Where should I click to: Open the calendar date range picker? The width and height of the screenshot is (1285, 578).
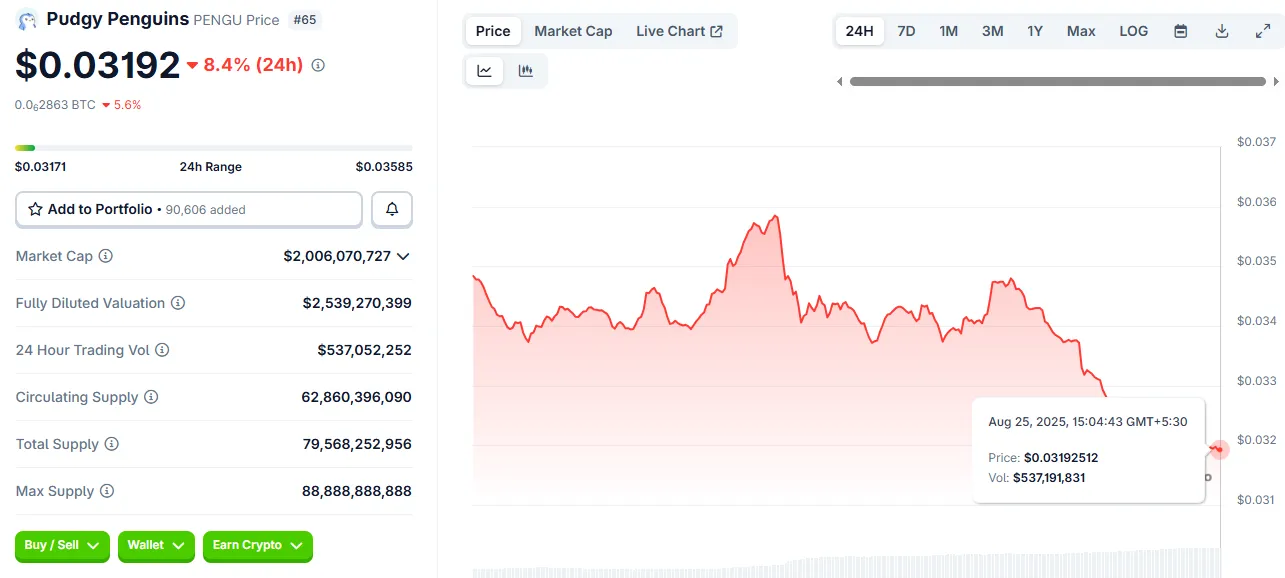[1180, 31]
